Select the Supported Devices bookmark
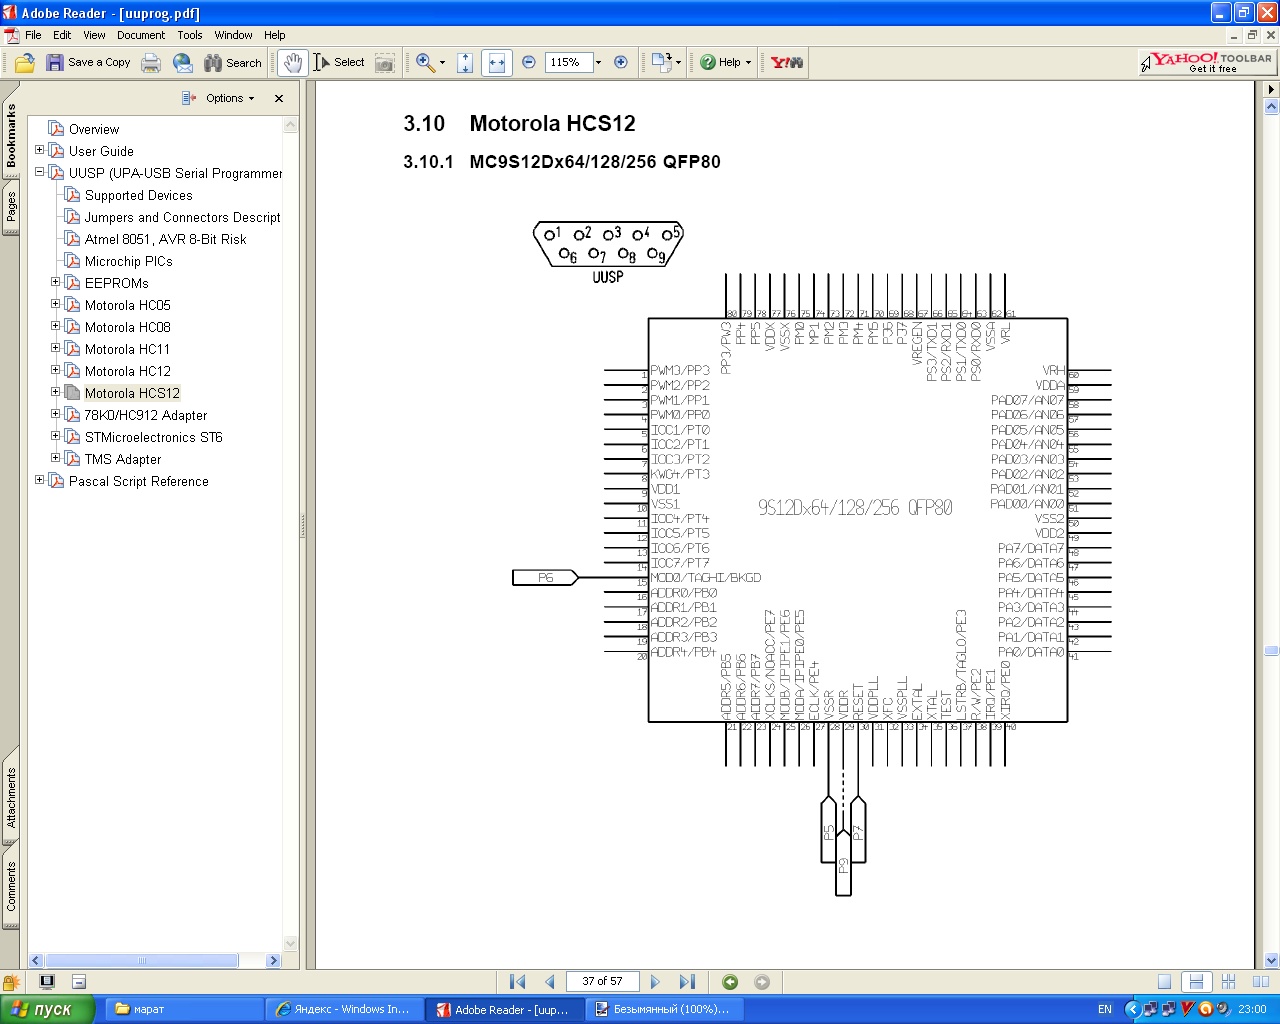1280x1024 pixels. 138,195
